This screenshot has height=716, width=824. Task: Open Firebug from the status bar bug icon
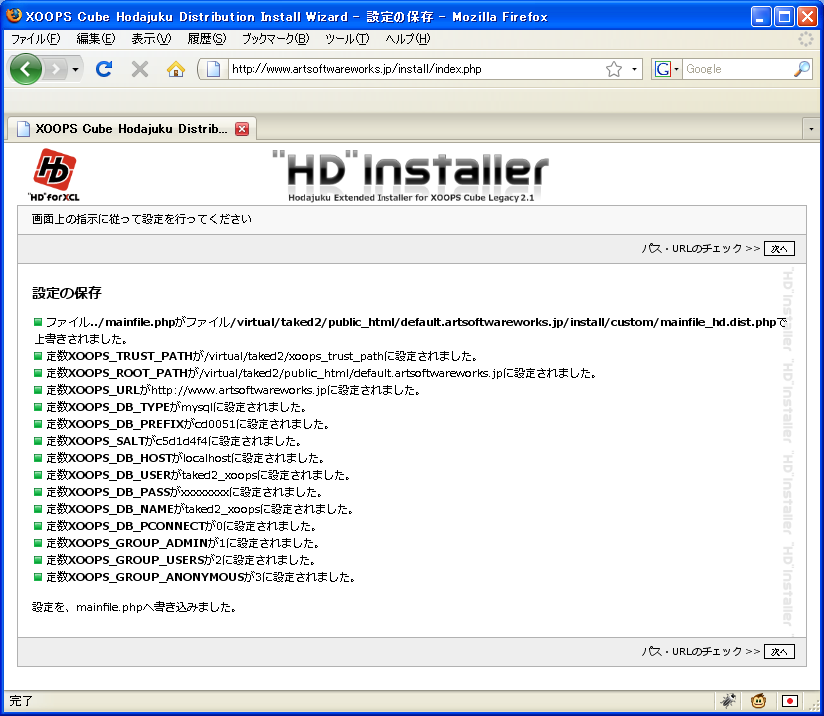(728, 701)
